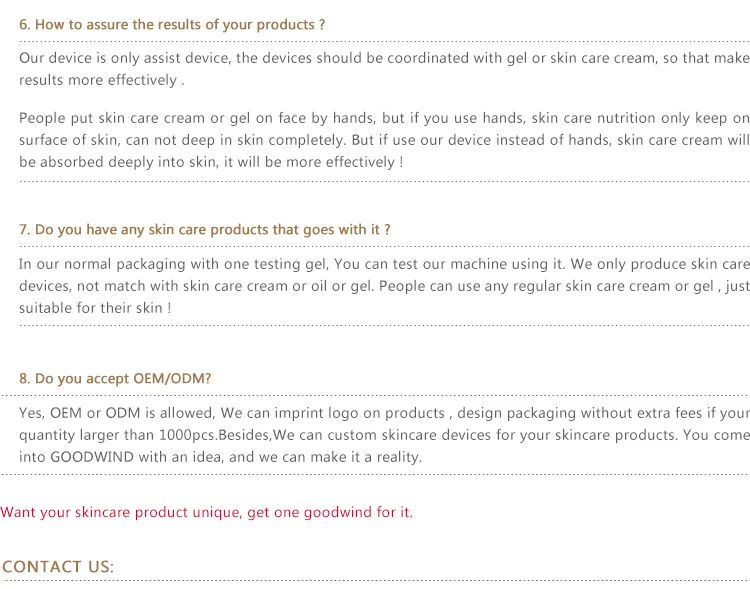
Task: Click the dotted line under question 8 heading
Action: tap(384, 397)
